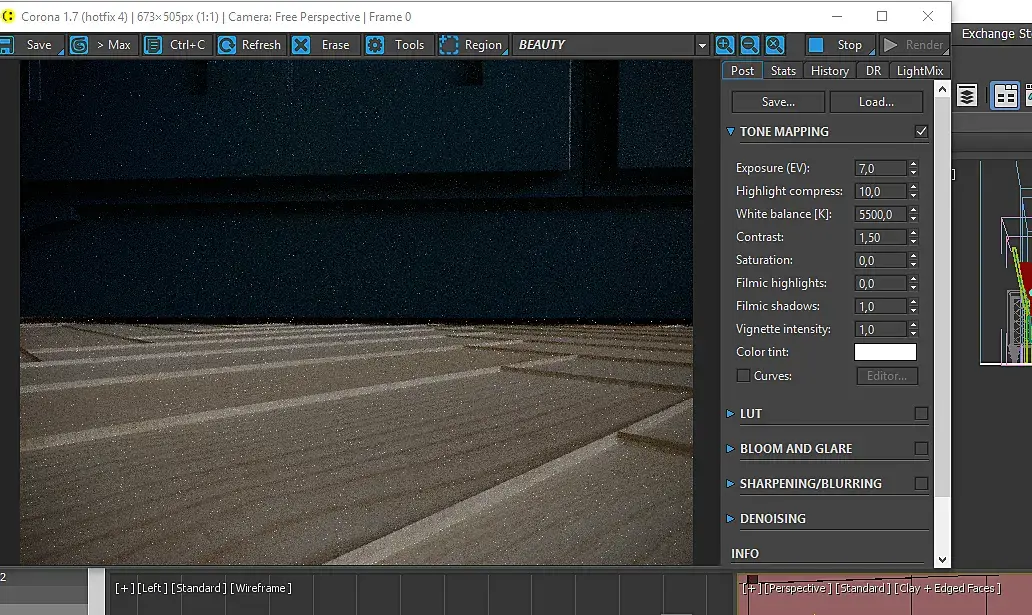This screenshot has width=1032, height=615.
Task: Expand the LUT section
Action: (x=730, y=414)
